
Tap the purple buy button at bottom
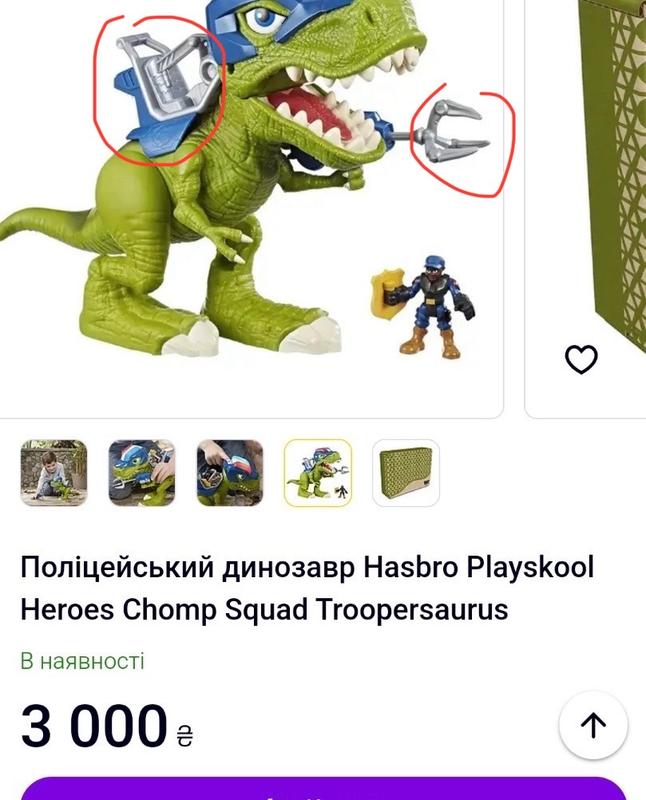click(323, 789)
